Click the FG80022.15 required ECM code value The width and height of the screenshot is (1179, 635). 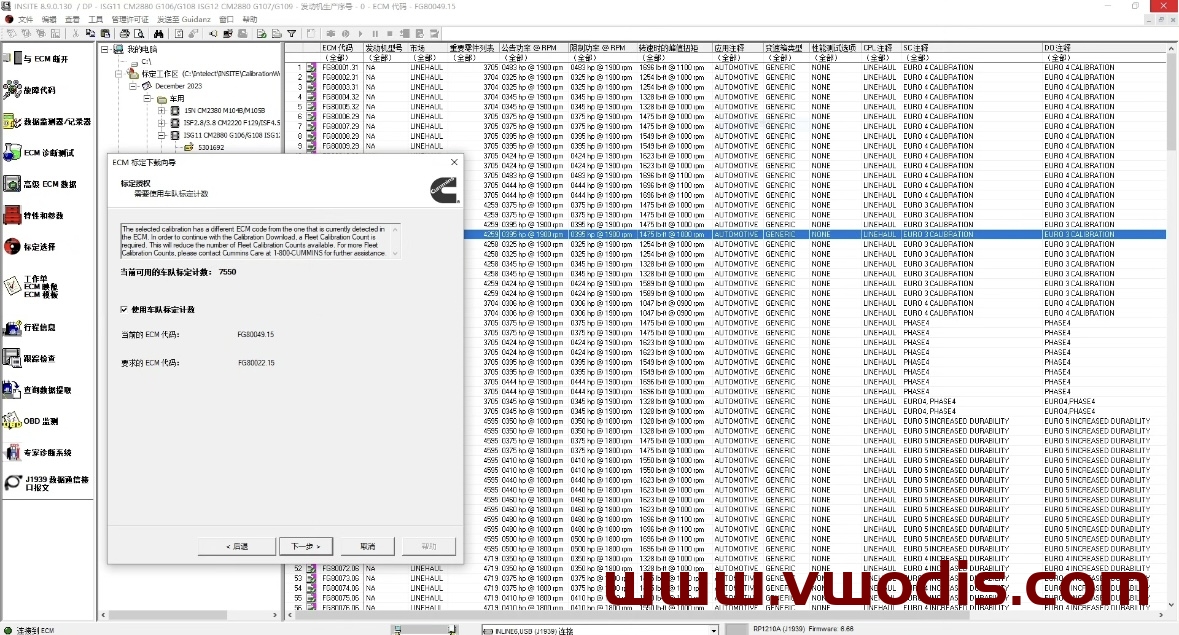[x=256, y=363]
